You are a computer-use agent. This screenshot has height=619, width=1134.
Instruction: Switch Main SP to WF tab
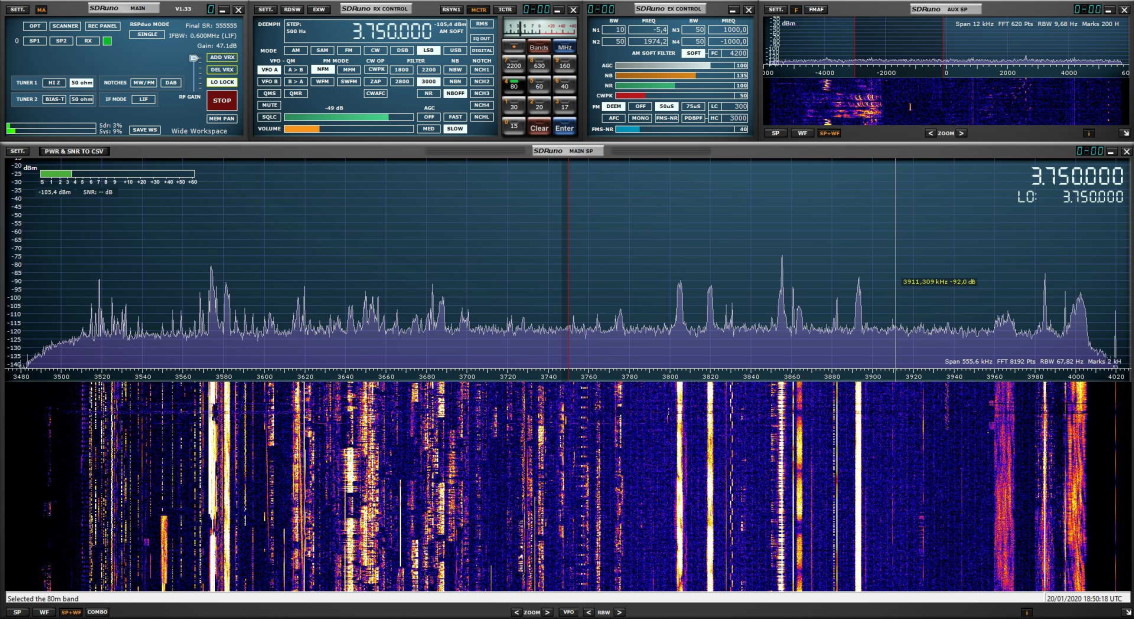tap(44, 612)
